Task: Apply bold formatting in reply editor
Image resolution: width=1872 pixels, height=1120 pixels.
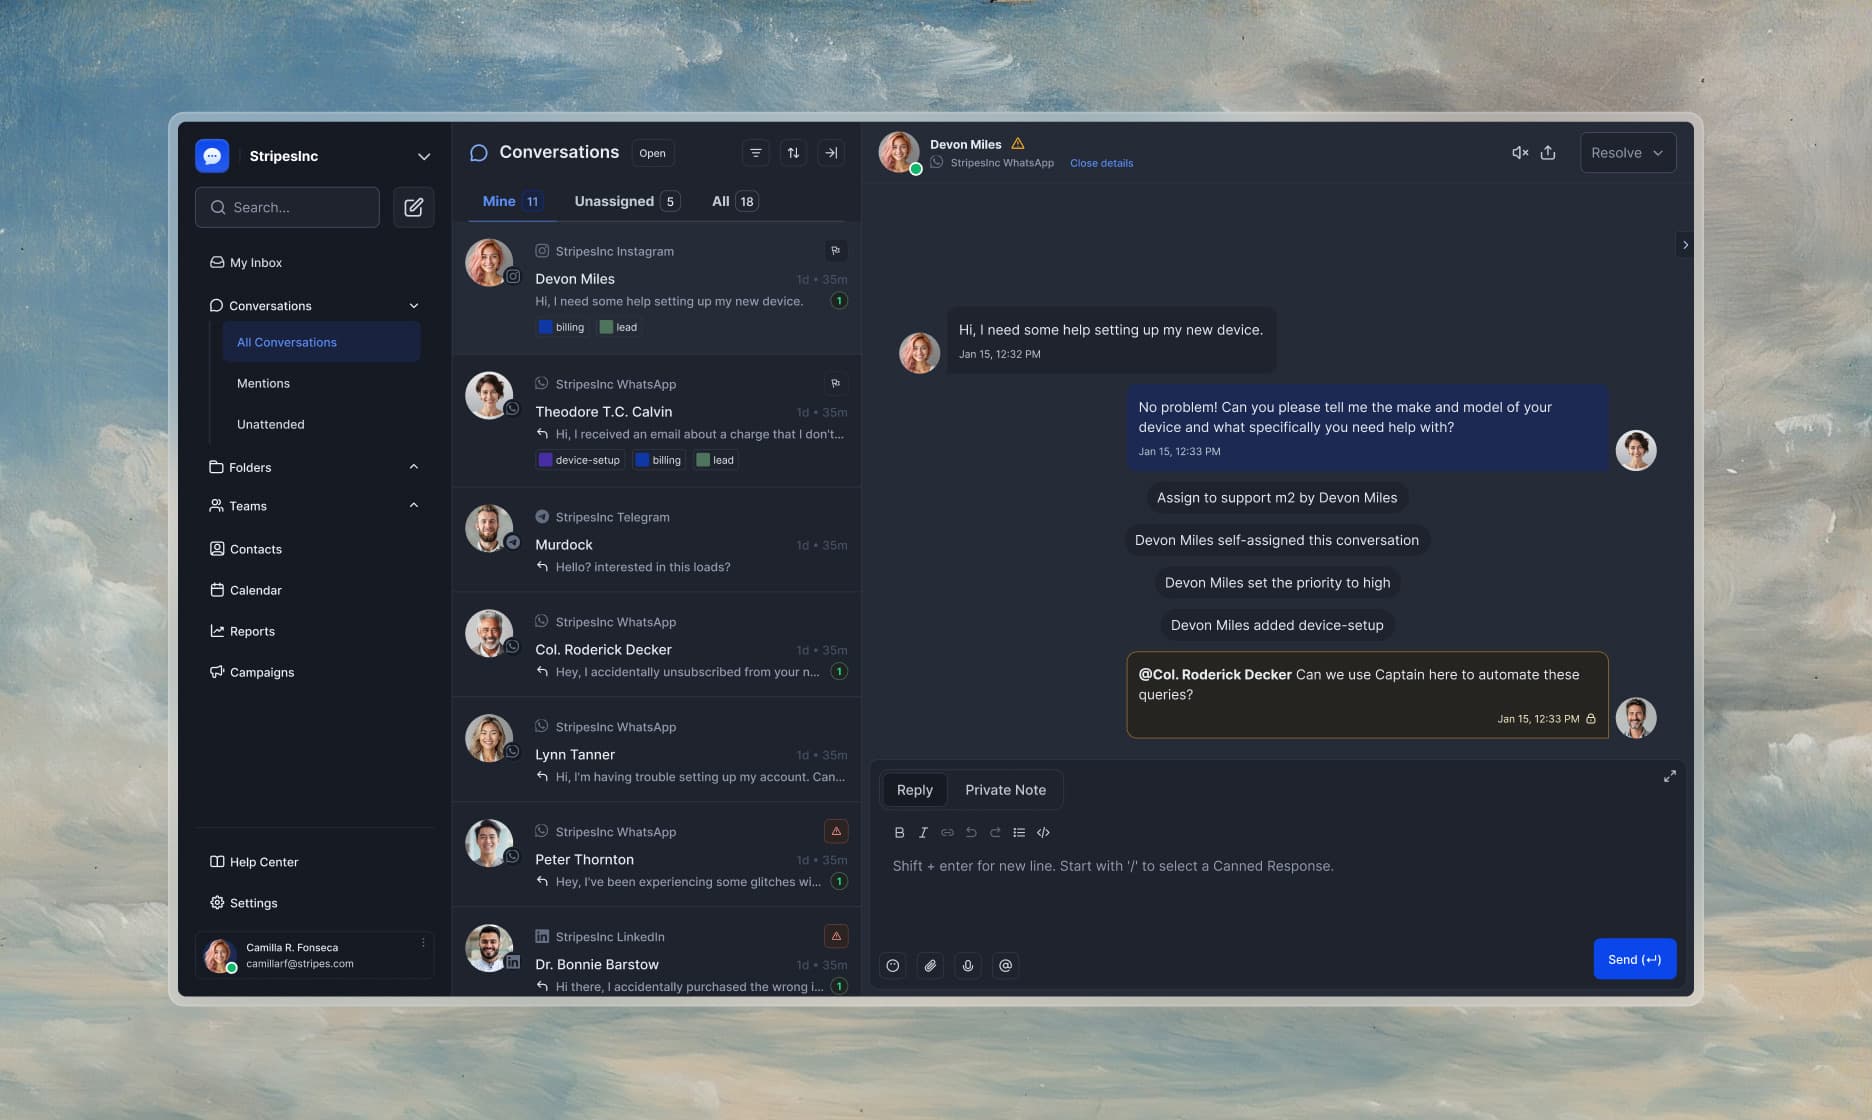Action: pyautogui.click(x=899, y=832)
